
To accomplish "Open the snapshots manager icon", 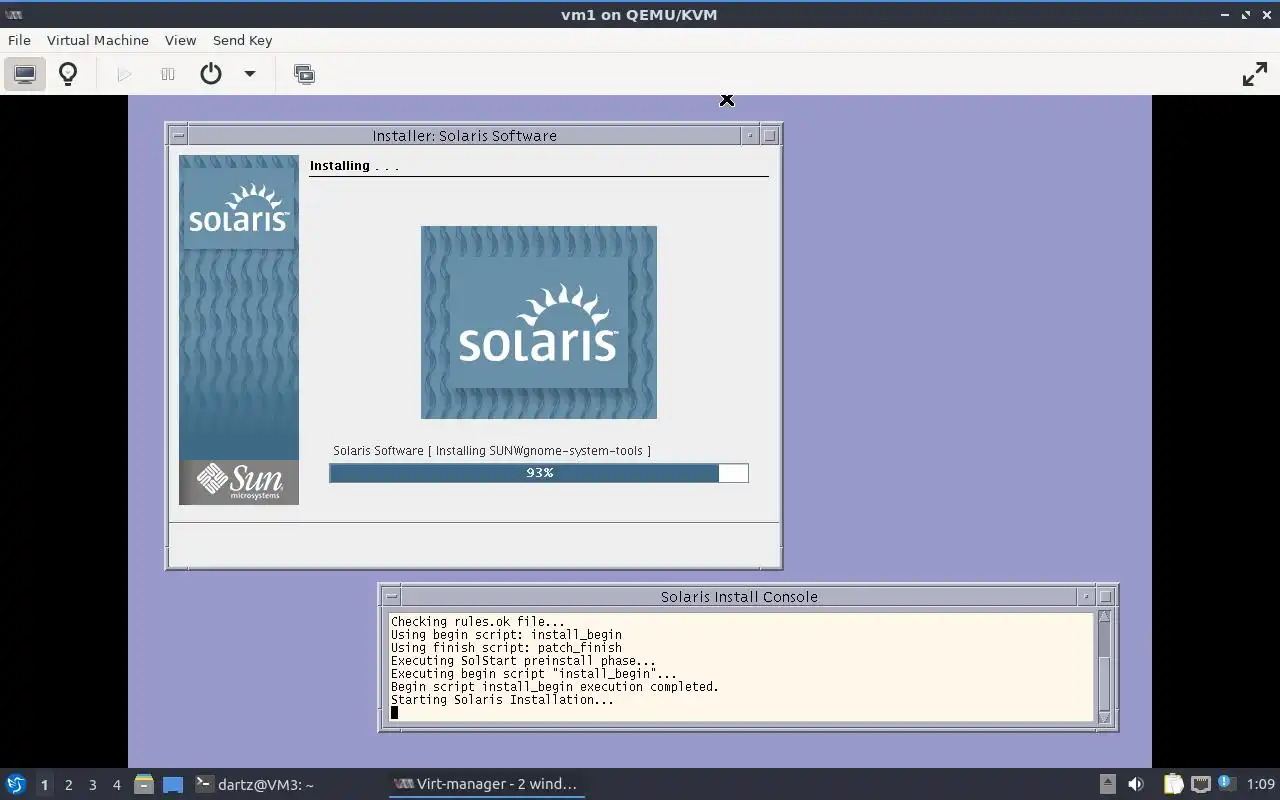I will 304,74.
